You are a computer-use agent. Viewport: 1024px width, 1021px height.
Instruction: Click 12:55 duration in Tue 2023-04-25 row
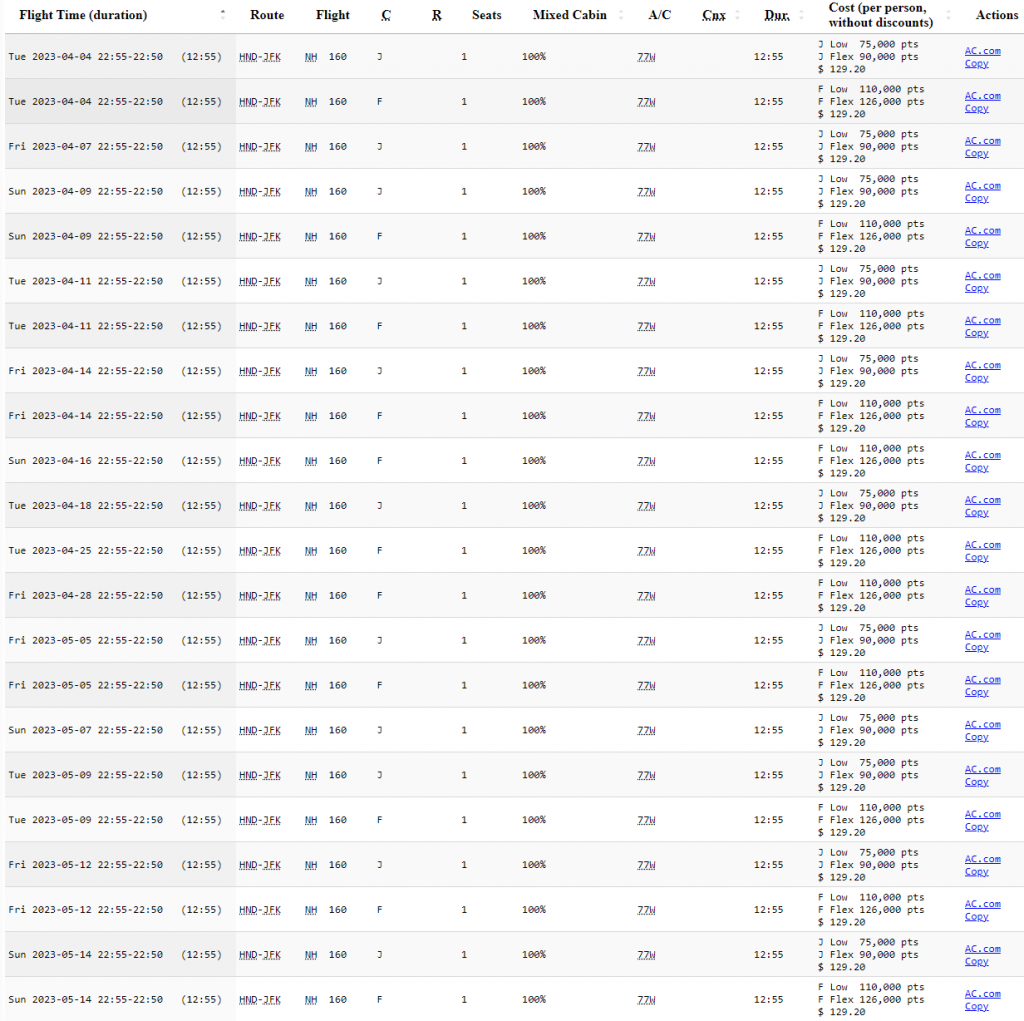[x=768, y=551]
